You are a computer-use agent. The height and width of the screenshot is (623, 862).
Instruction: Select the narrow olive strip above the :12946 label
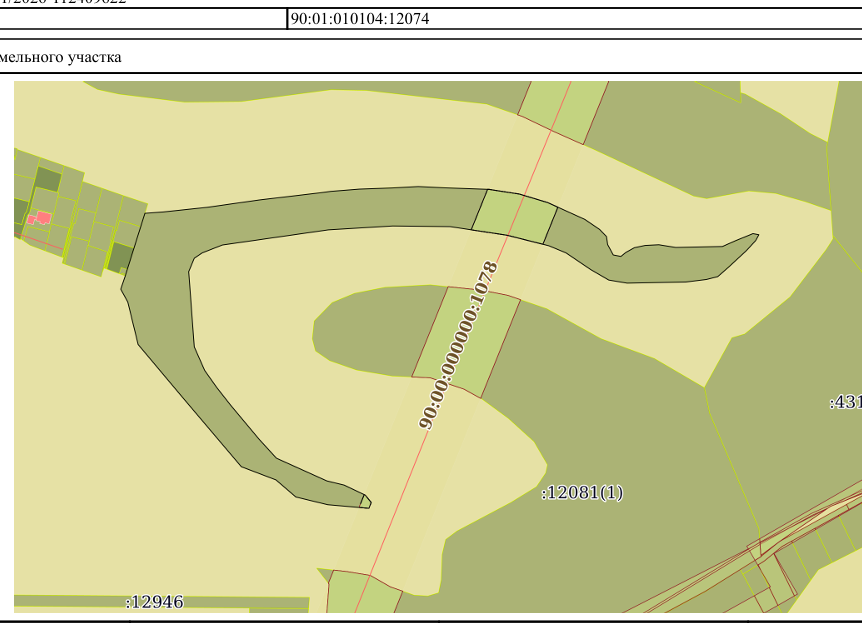159,601
